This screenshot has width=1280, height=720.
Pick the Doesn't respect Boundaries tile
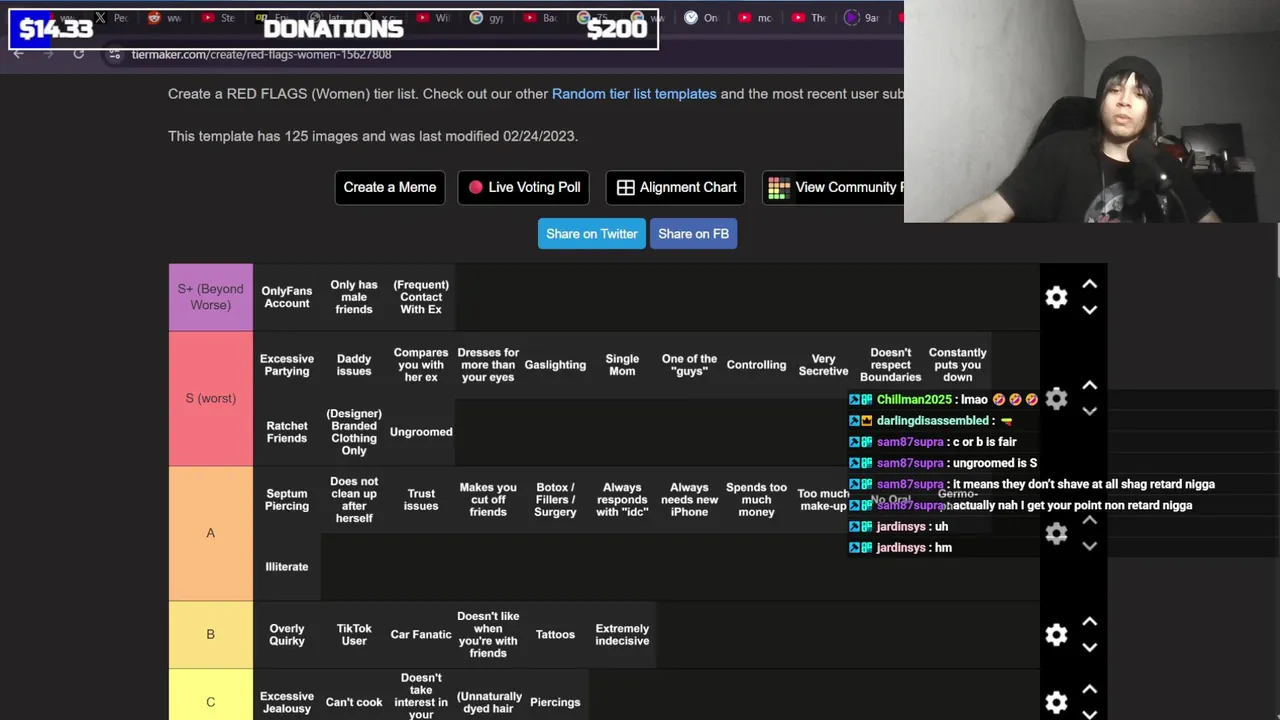(x=890, y=365)
